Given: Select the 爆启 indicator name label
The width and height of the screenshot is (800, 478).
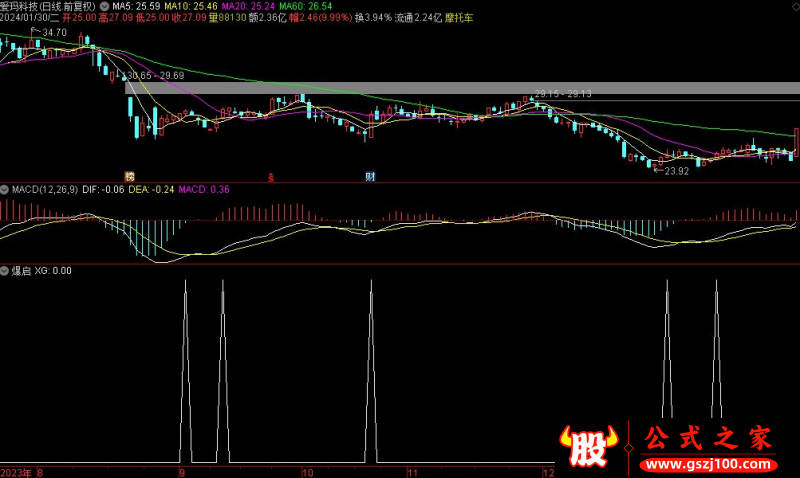Looking at the screenshot, I should pos(21,271).
